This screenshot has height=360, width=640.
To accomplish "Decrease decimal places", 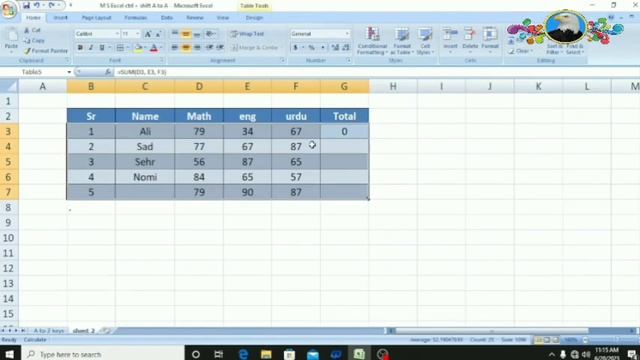I will coord(346,48).
